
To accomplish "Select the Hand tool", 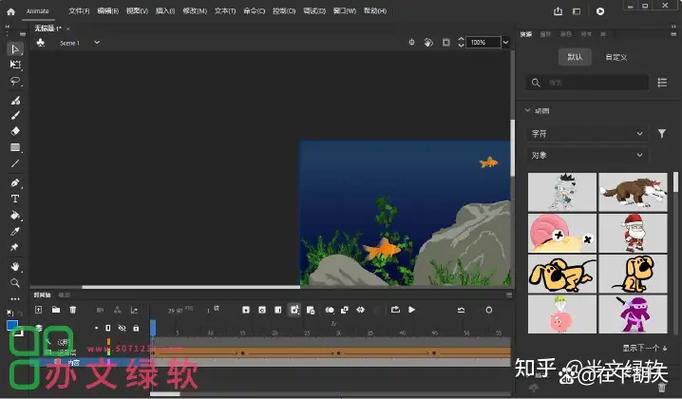I will coord(15,266).
